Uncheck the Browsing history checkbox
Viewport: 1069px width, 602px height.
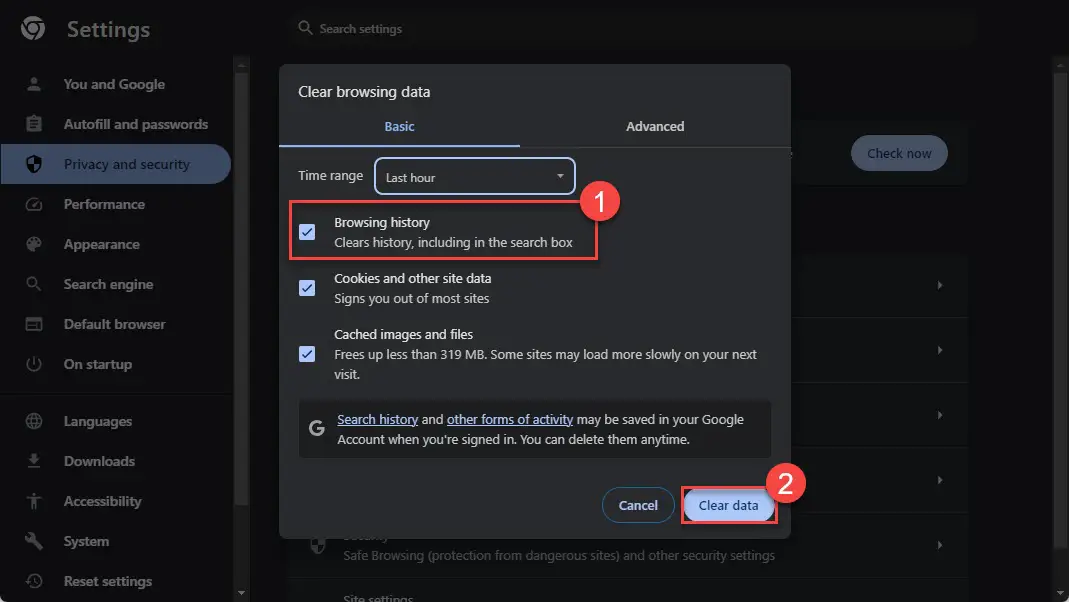(306, 232)
